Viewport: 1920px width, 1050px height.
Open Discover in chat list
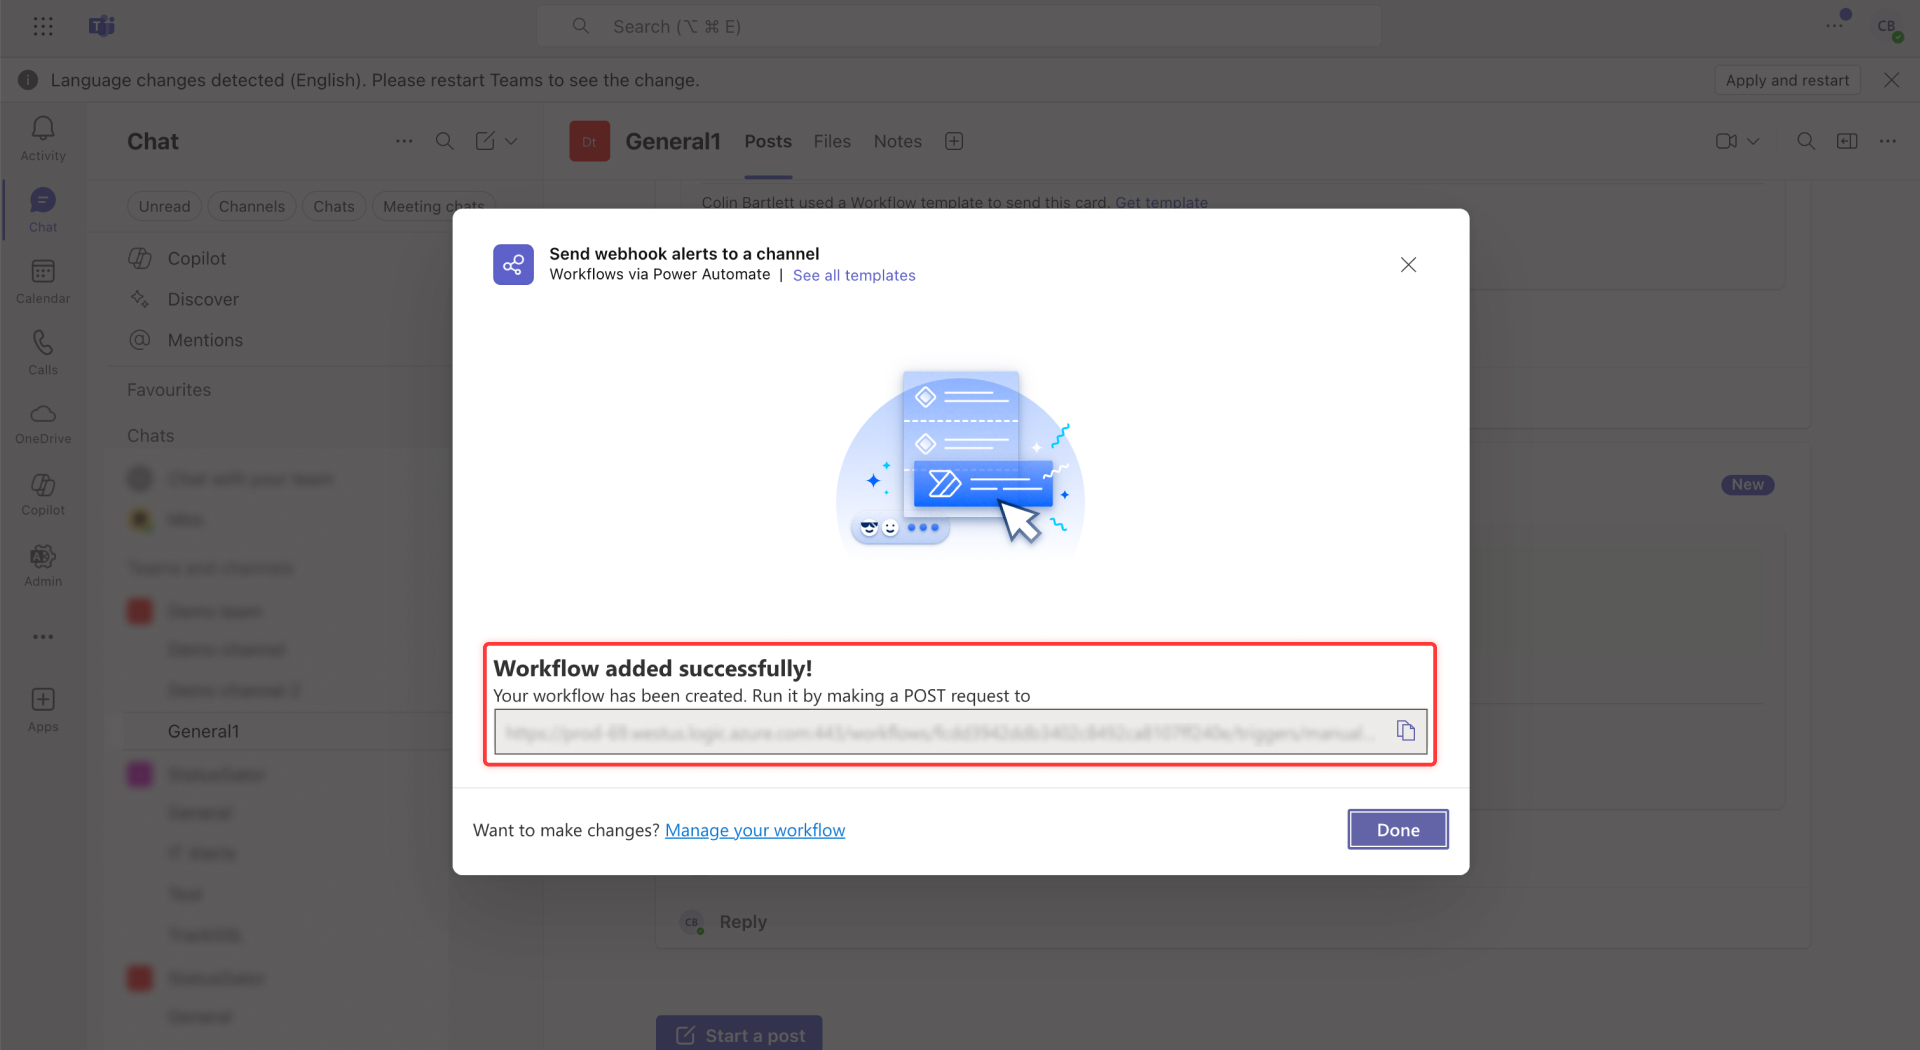tap(203, 299)
